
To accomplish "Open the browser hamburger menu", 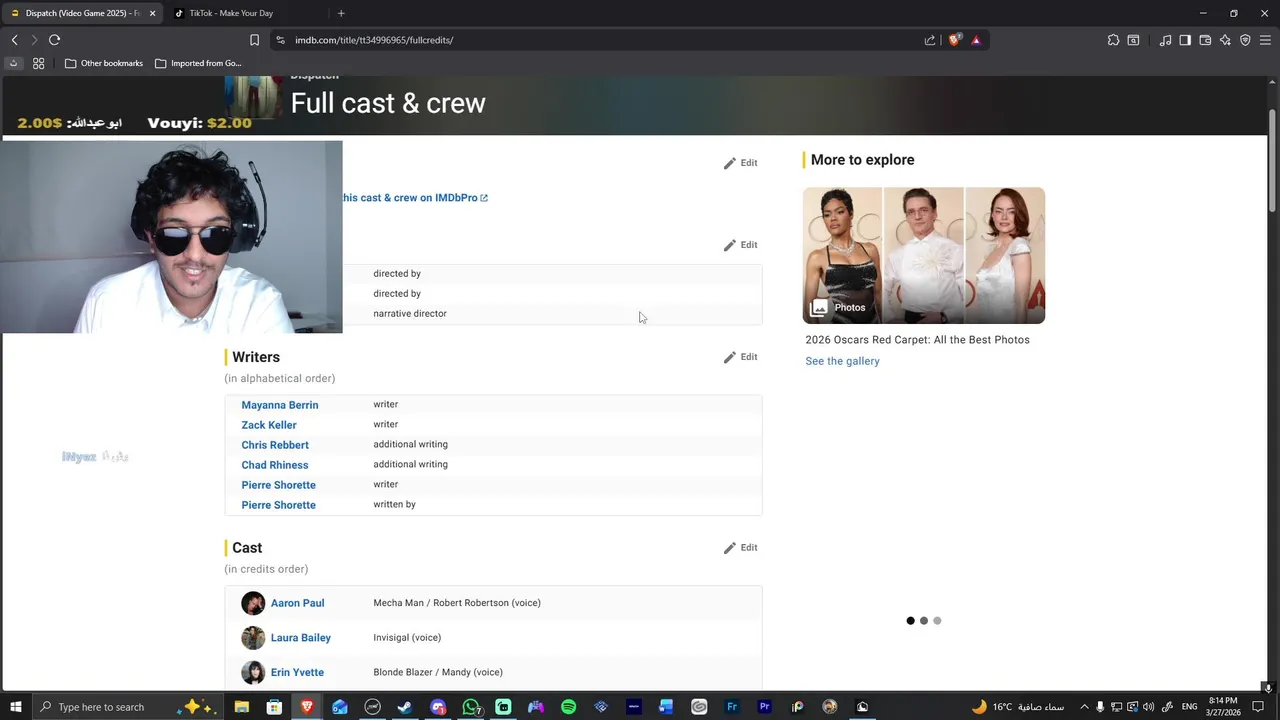I will point(1265,40).
